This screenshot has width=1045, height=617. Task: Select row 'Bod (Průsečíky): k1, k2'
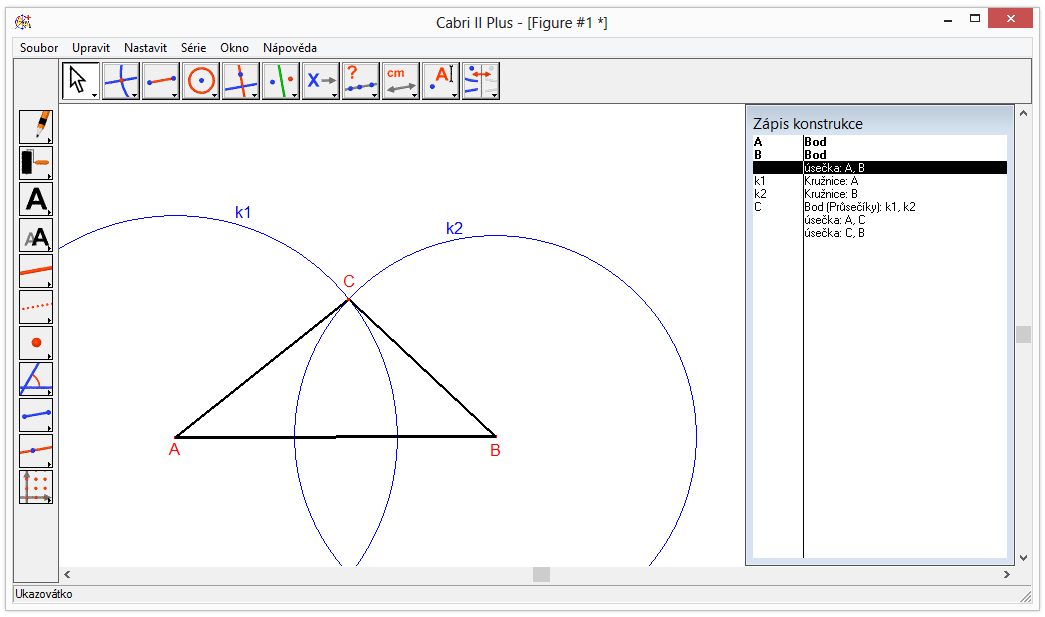(x=880, y=207)
